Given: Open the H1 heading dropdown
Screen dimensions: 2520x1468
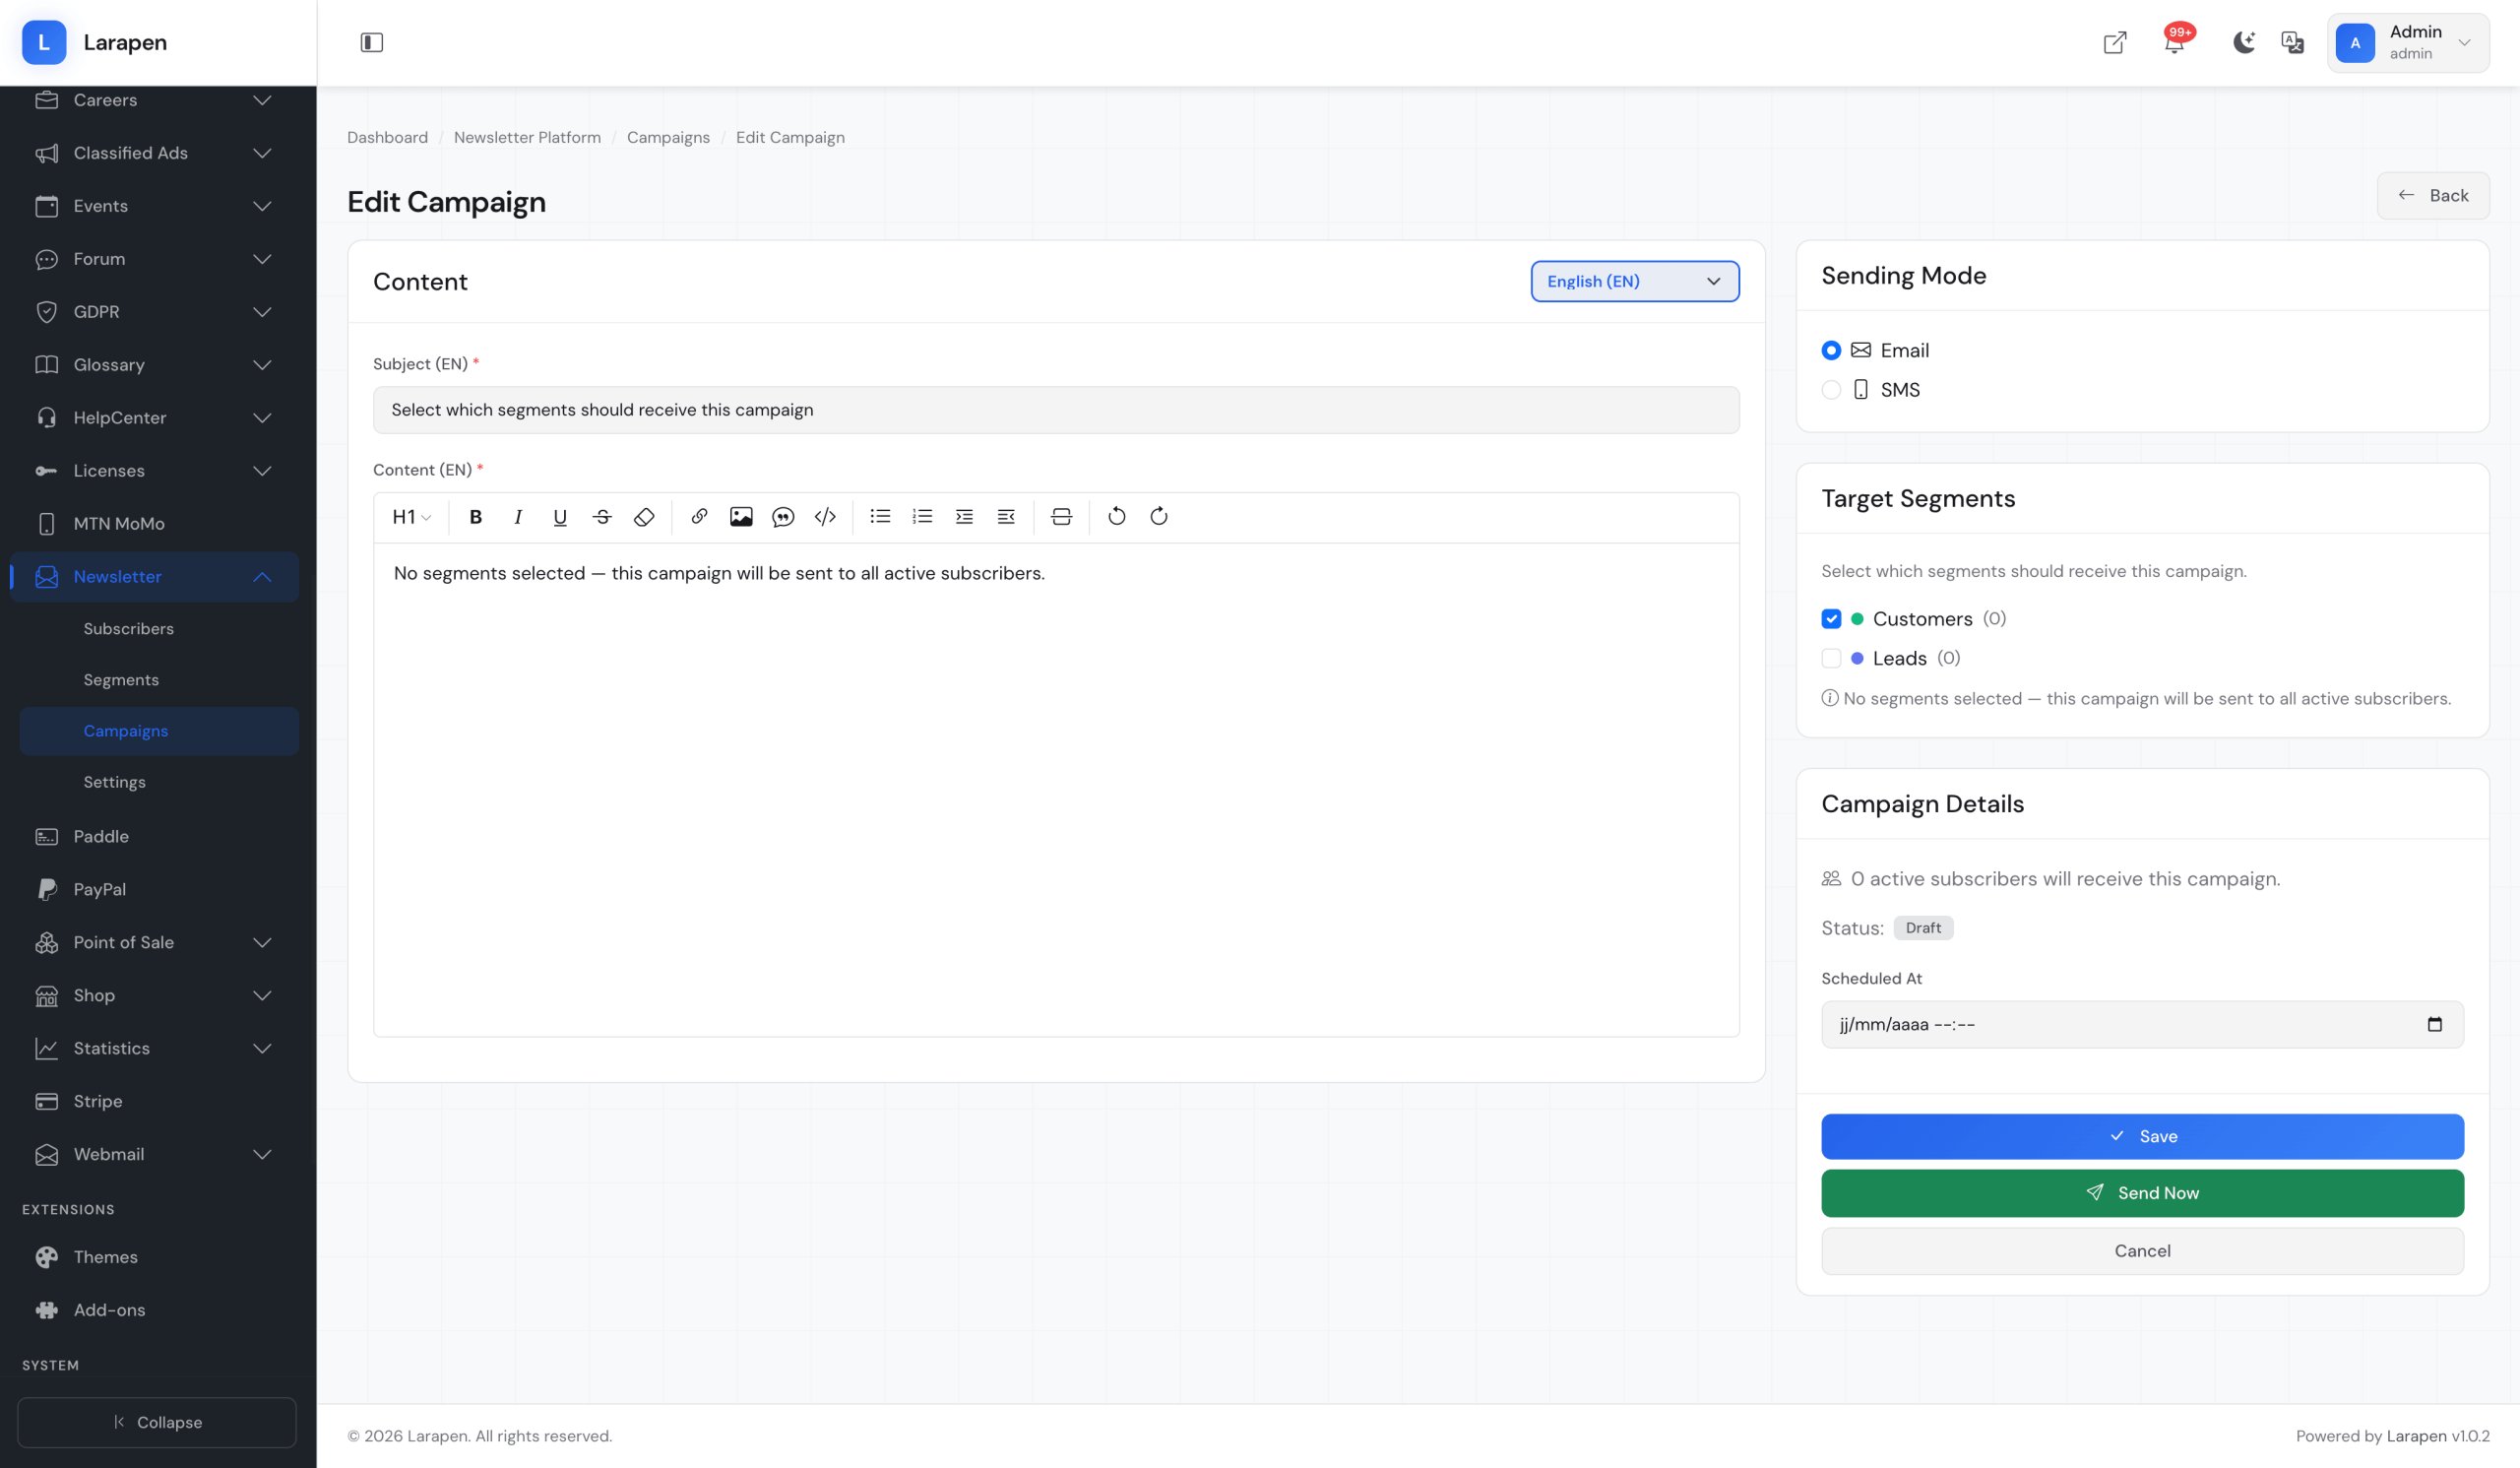Looking at the screenshot, I should coord(410,517).
